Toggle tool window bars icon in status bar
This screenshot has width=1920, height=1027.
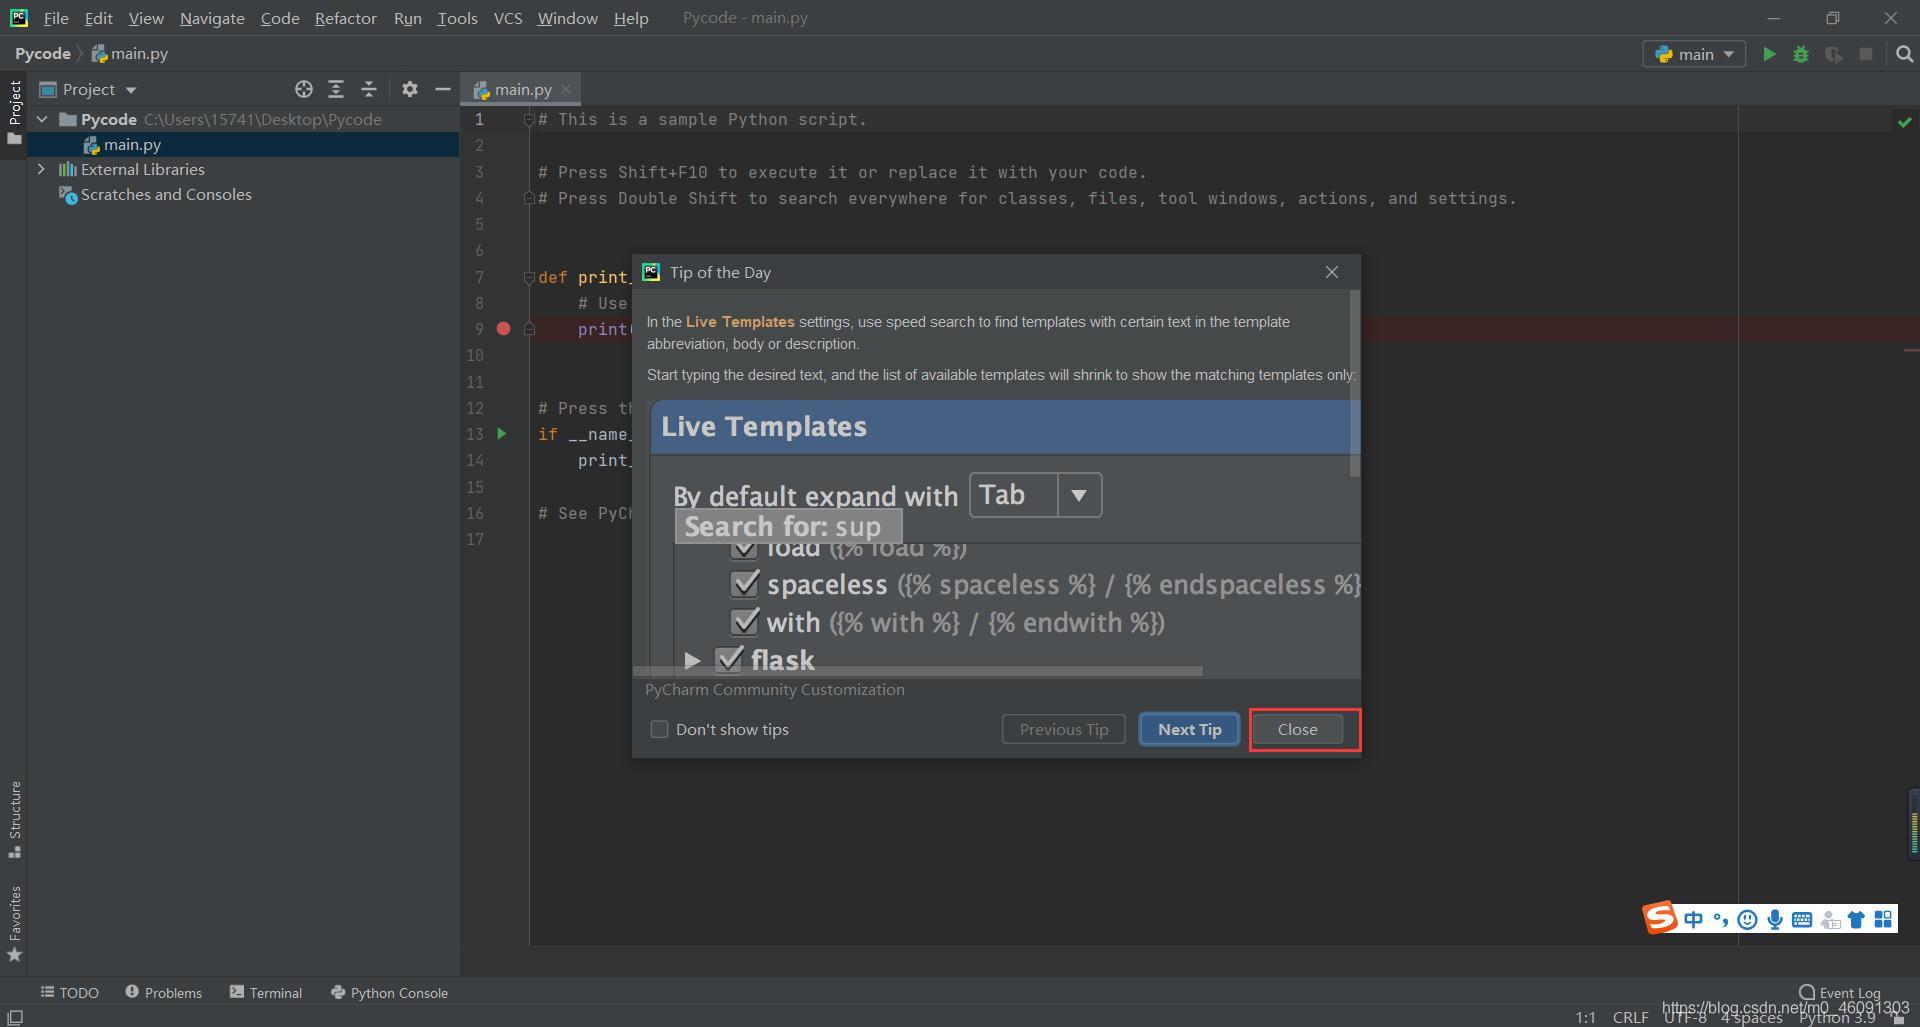pos(15,1017)
